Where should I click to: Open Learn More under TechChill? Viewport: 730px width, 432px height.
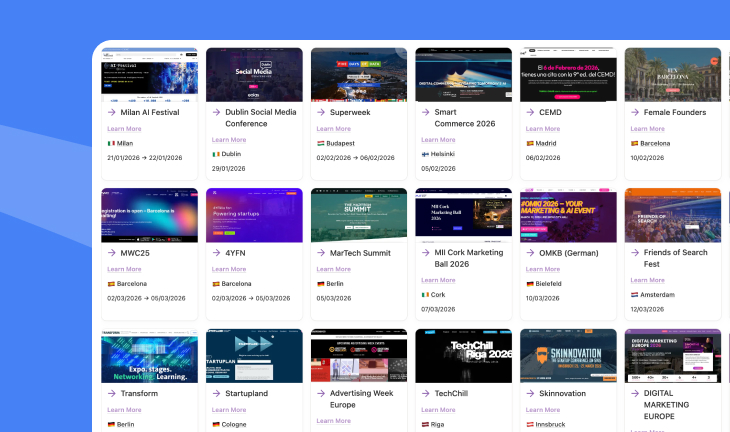click(x=438, y=410)
